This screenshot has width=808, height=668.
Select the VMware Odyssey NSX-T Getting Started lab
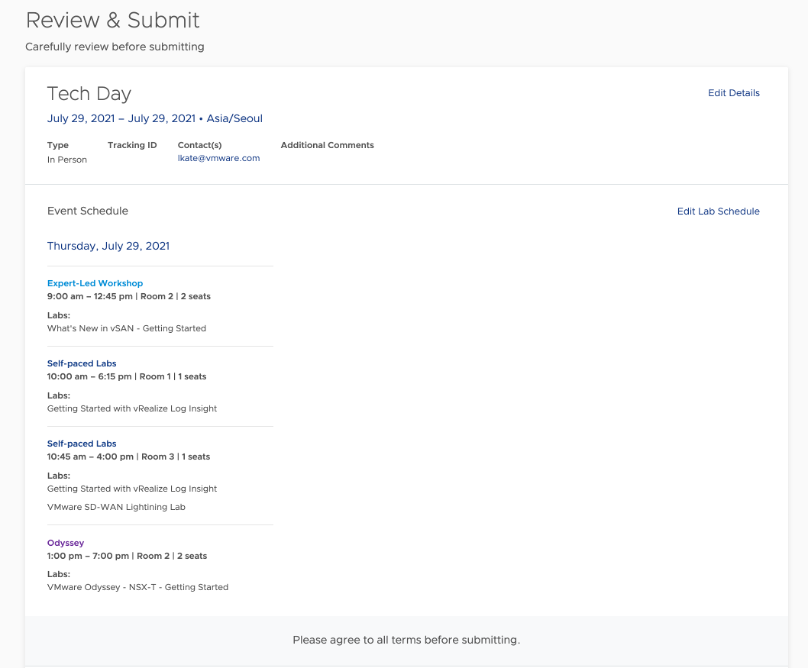(x=138, y=587)
